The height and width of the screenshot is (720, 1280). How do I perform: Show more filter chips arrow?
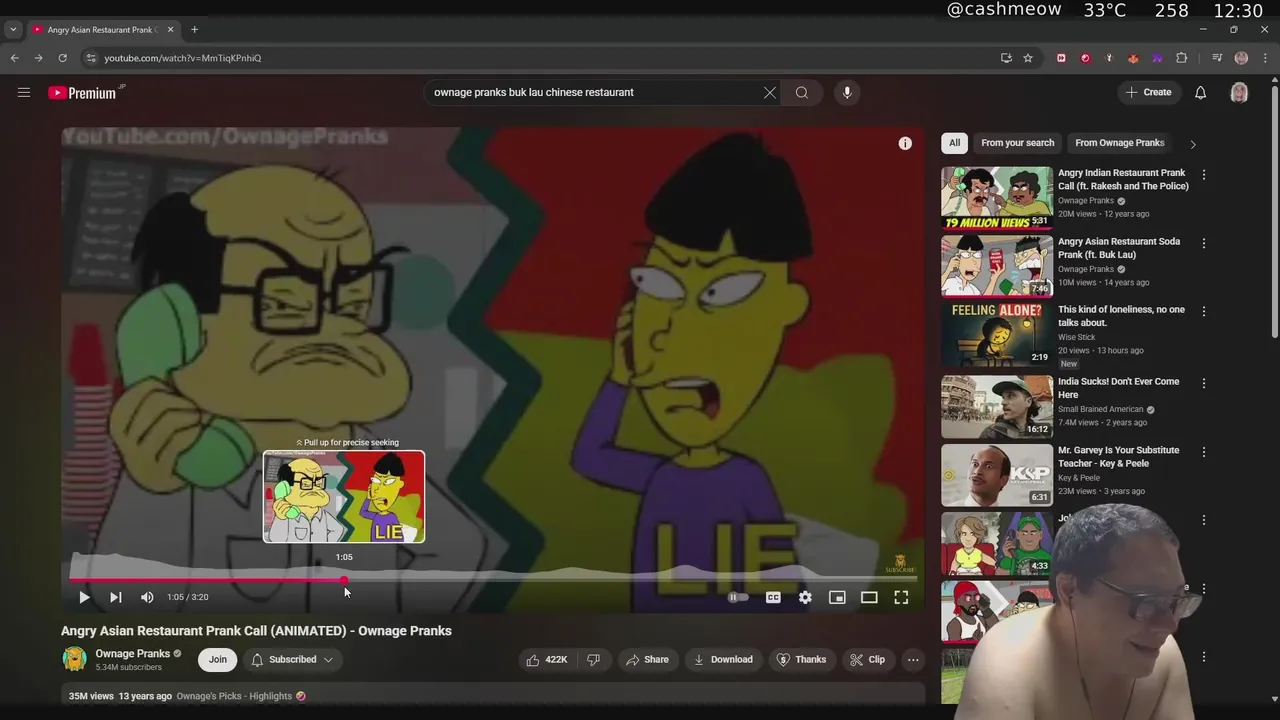click(x=1192, y=144)
